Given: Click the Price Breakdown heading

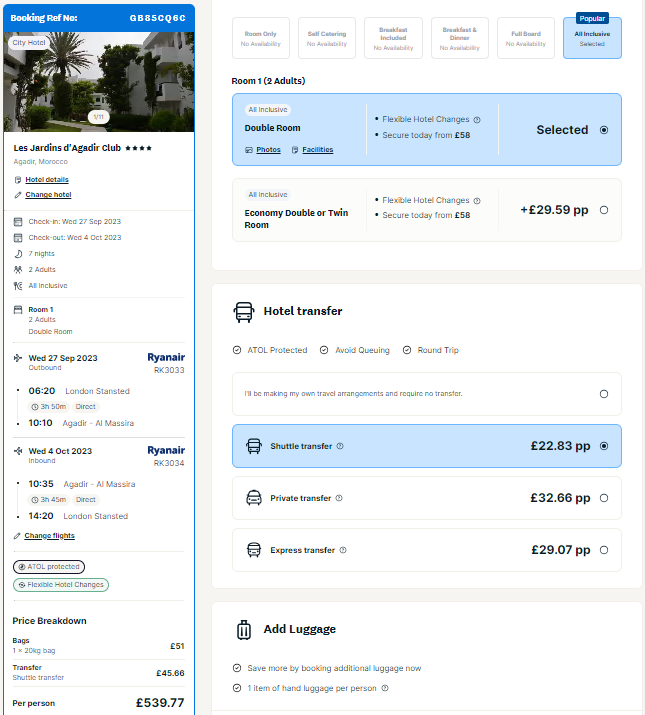Looking at the screenshot, I should pos(49,621).
